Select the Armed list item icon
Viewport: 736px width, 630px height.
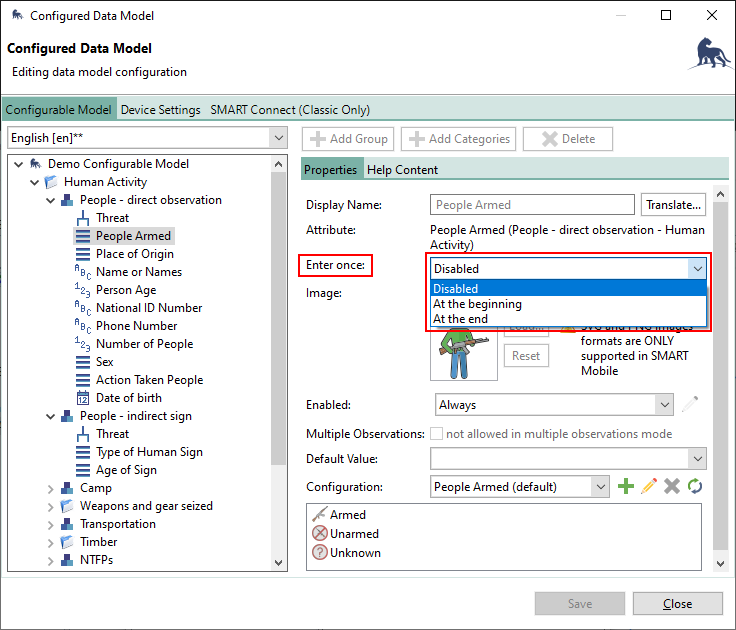320,516
